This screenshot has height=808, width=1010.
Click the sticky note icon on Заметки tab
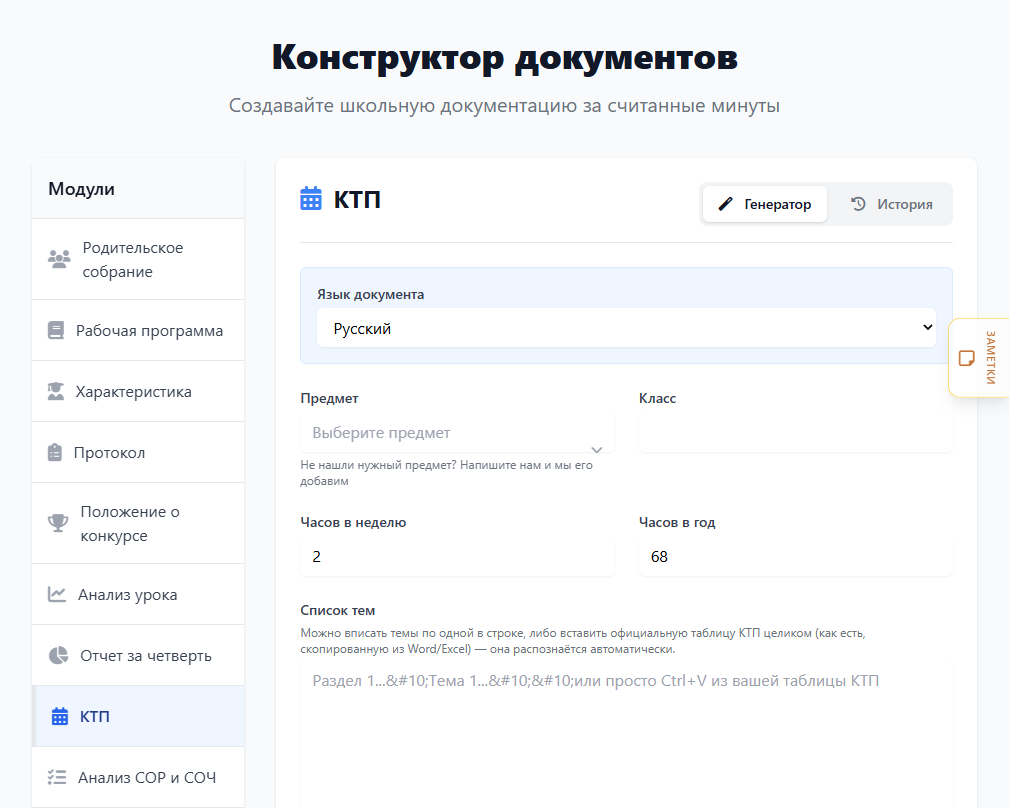point(966,358)
